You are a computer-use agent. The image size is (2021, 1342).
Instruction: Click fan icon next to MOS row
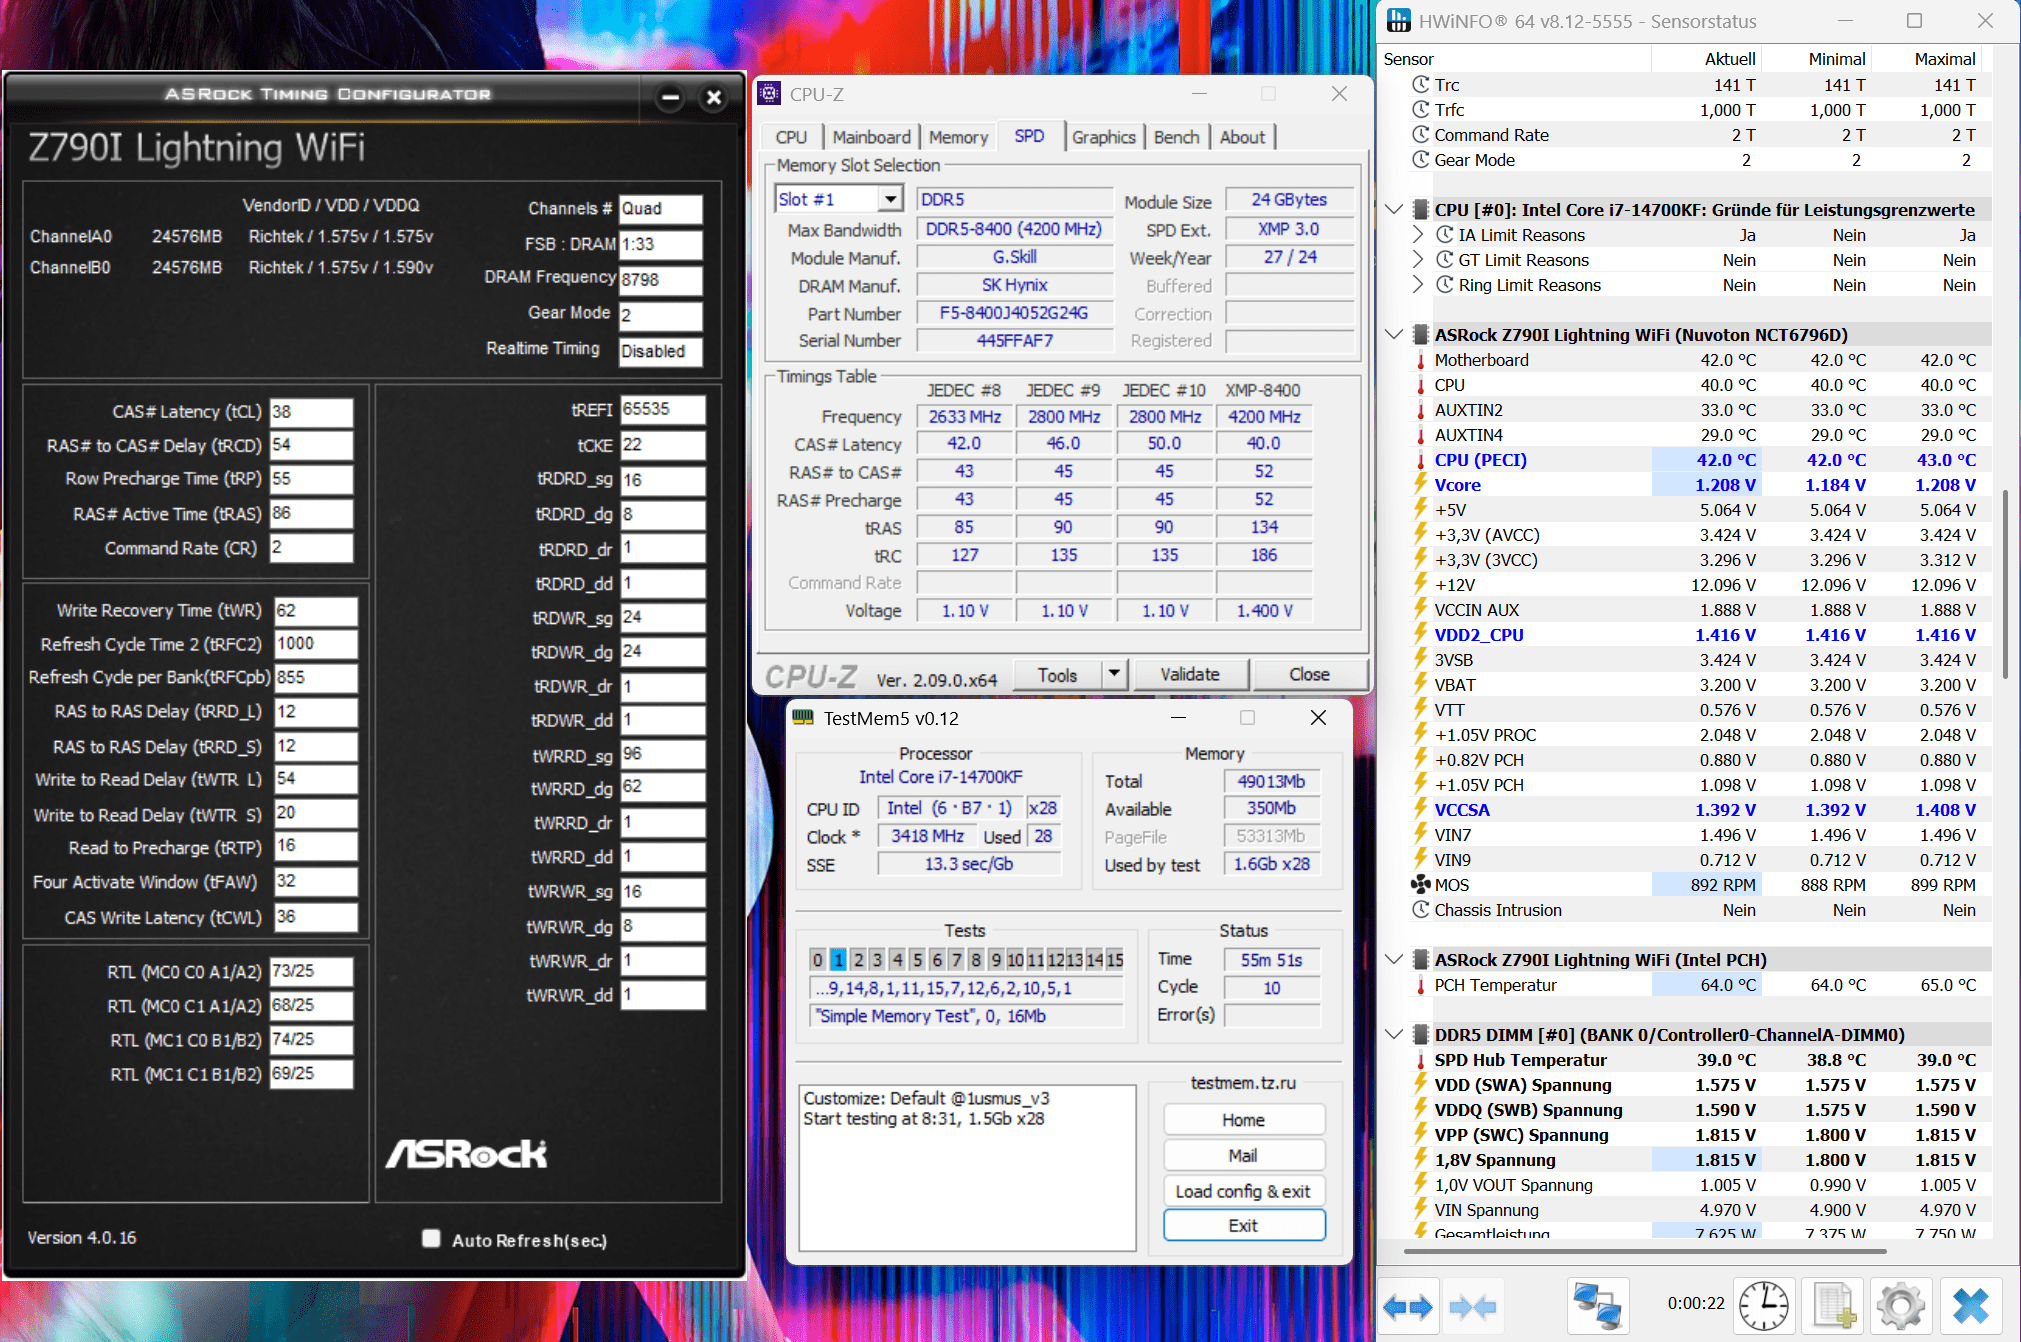tap(1420, 885)
